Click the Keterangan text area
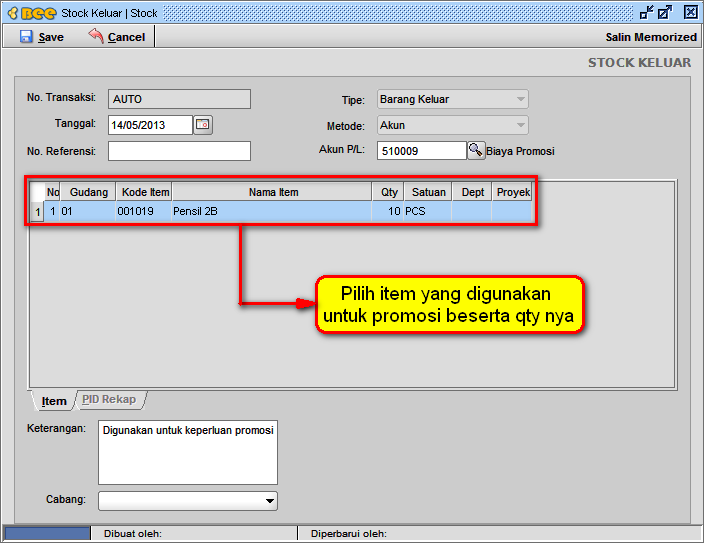The width and height of the screenshot is (704, 543). tap(187, 452)
